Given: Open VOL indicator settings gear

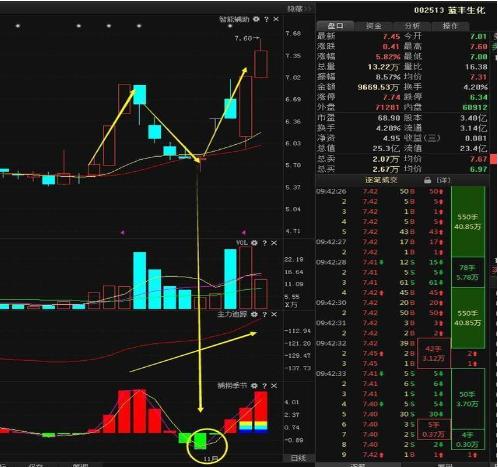Looking at the screenshot, I should coord(254,243).
